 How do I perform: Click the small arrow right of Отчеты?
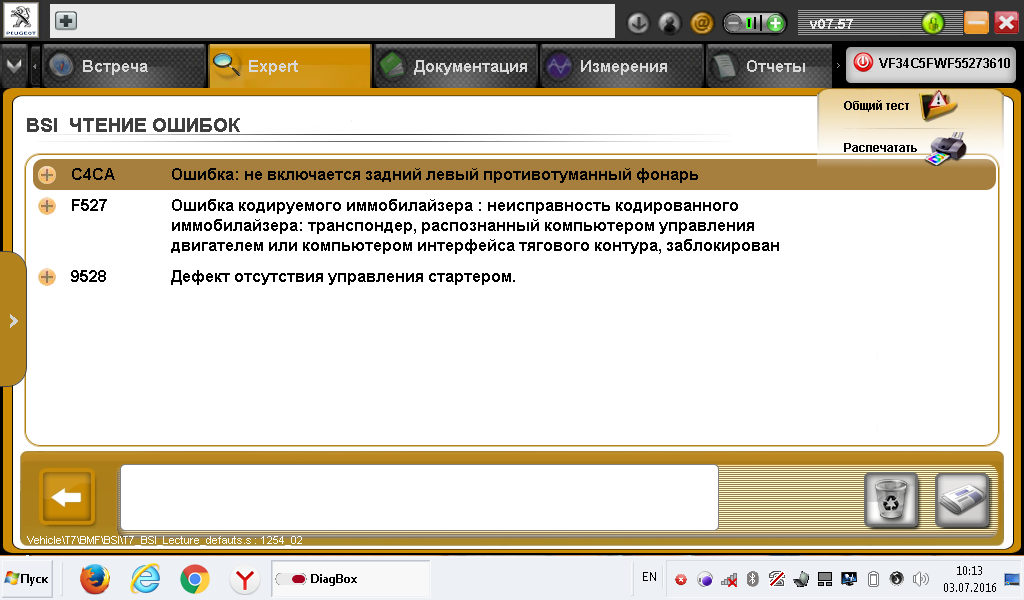[x=838, y=66]
